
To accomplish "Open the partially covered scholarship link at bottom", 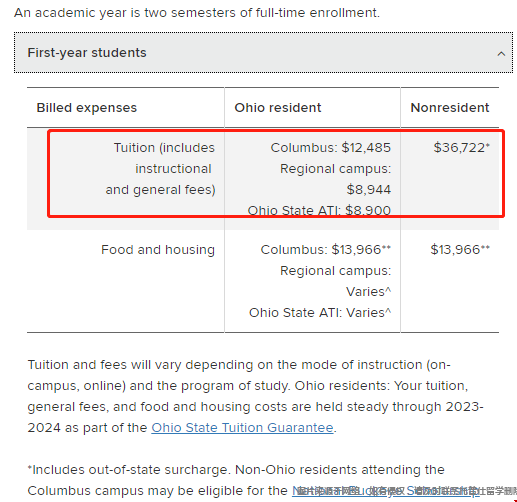I will (x=383, y=491).
